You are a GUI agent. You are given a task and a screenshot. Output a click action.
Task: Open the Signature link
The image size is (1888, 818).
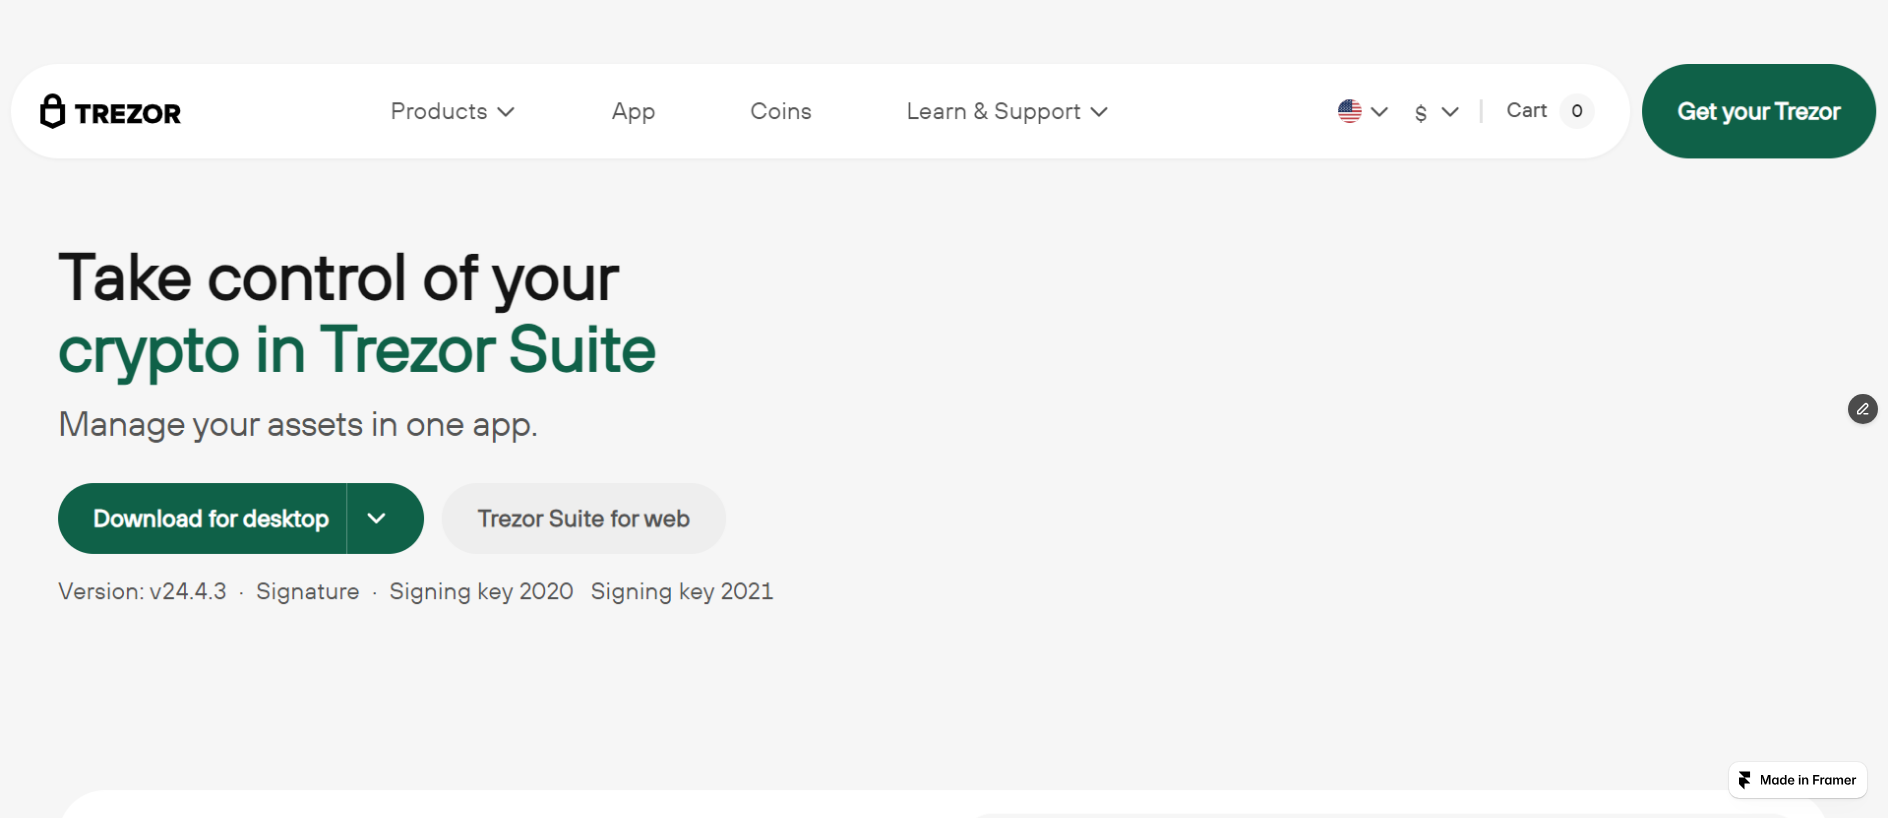[x=307, y=591]
